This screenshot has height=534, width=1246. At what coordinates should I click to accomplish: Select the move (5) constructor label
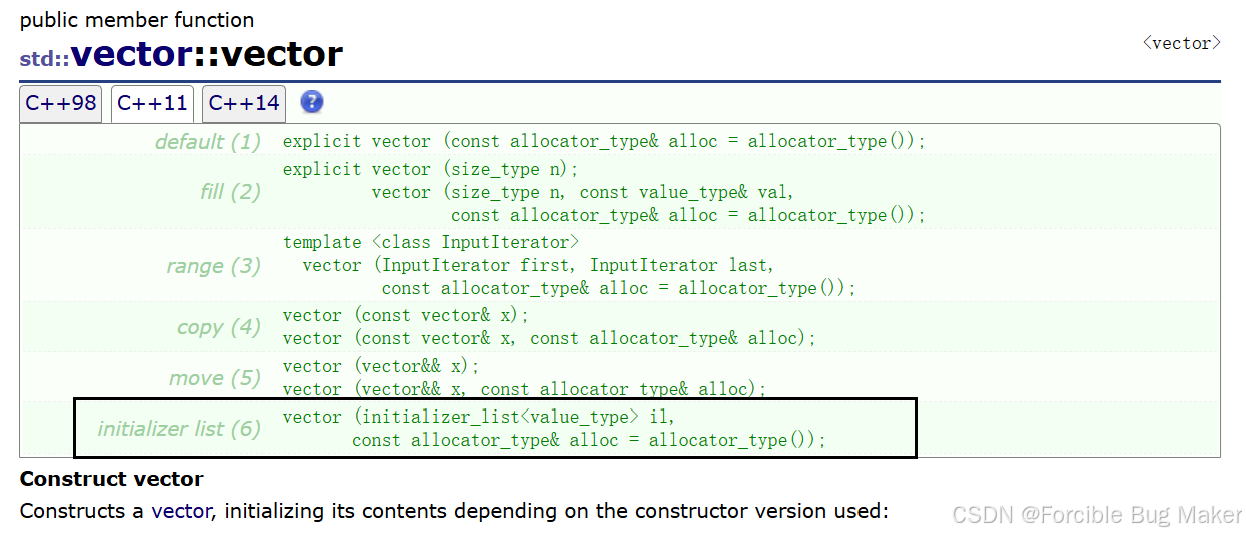coord(215,378)
